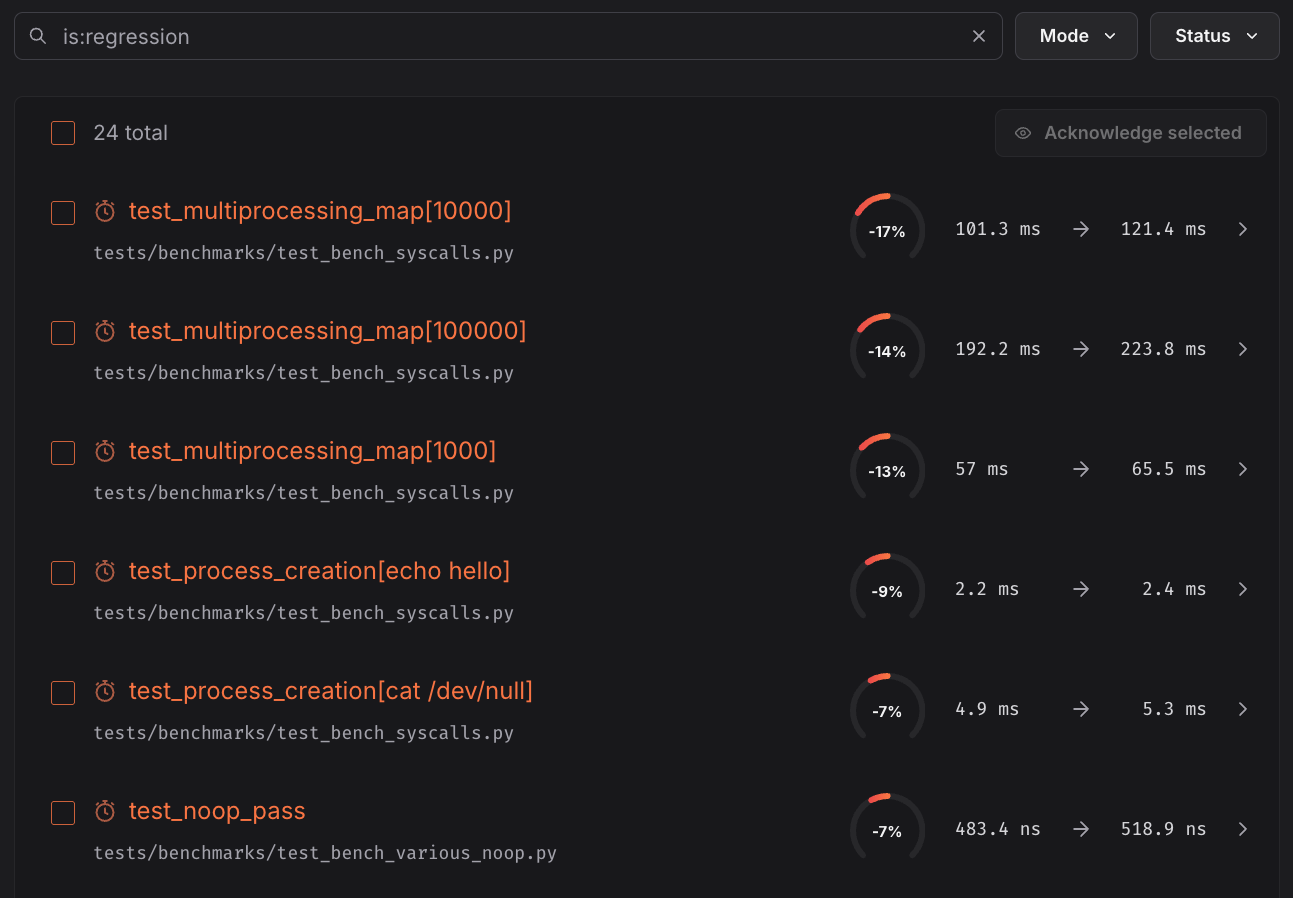Click the stopwatch icon beside test_process_creation[echo hello]

coord(105,572)
